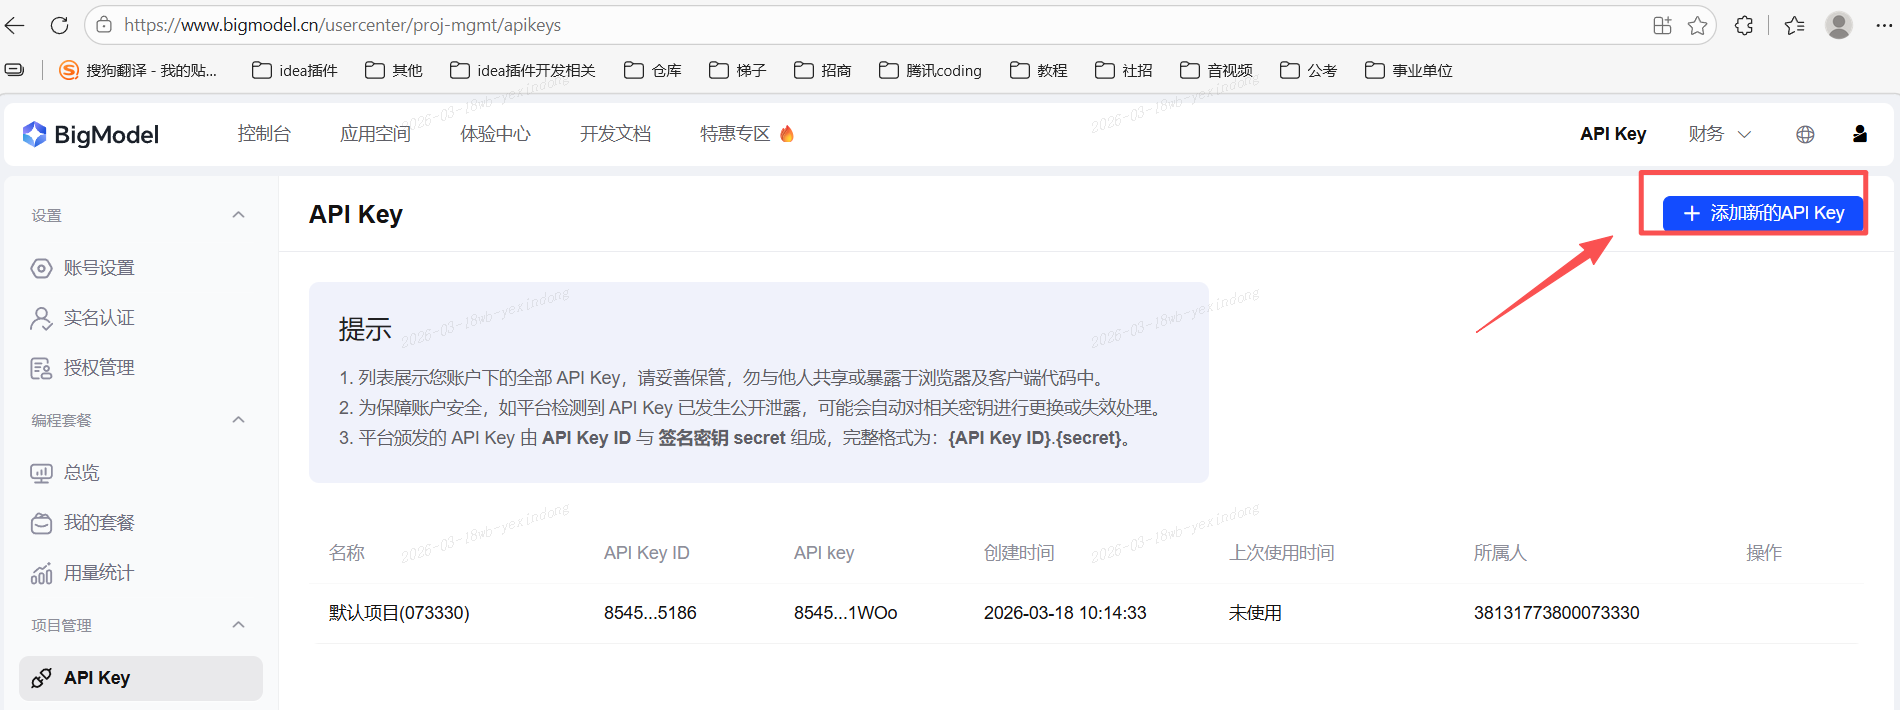Open 梯子 bookmark folder
This screenshot has height=710, width=1900.
pos(738,70)
